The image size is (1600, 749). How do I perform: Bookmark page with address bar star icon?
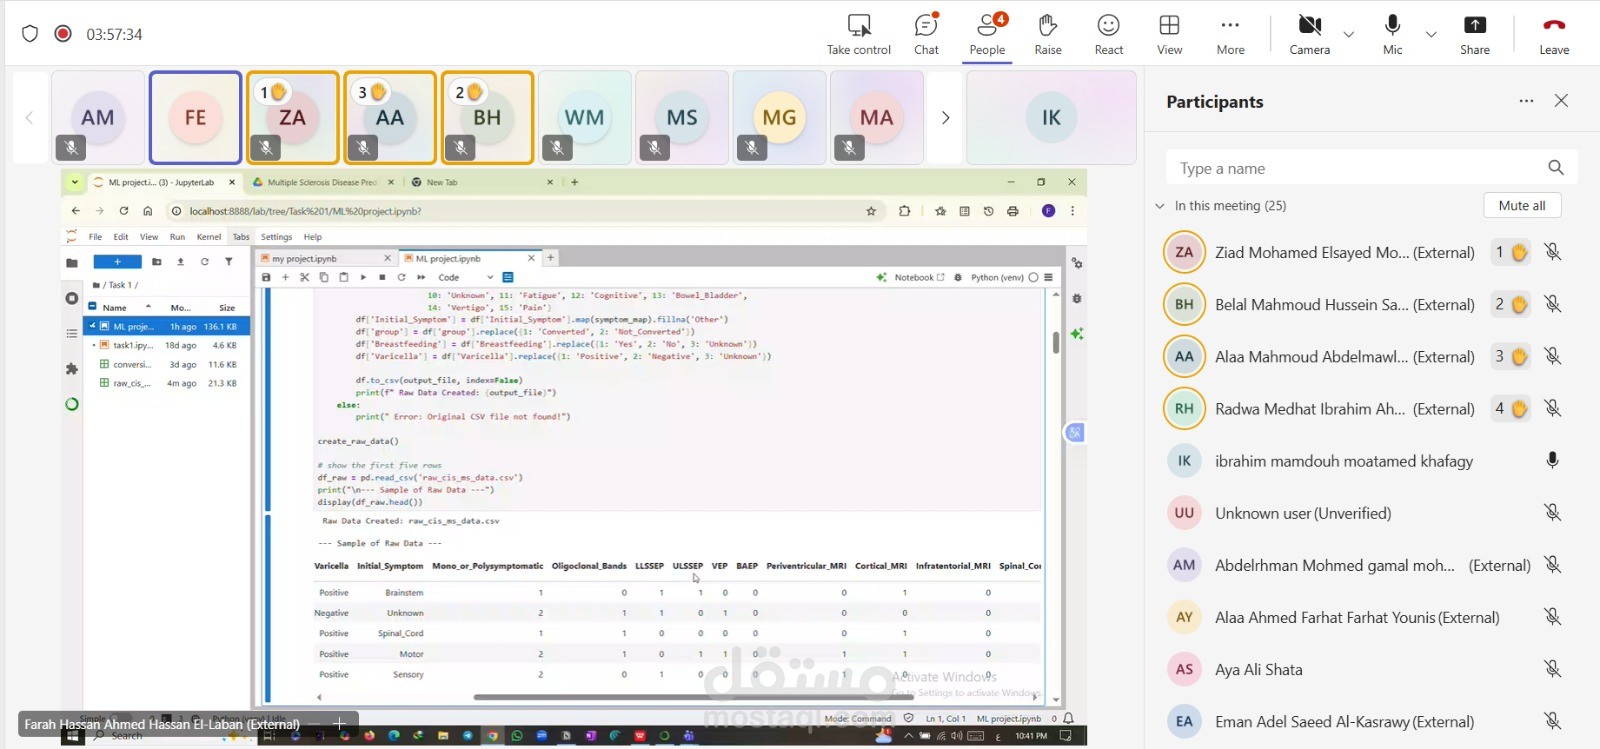tap(871, 211)
